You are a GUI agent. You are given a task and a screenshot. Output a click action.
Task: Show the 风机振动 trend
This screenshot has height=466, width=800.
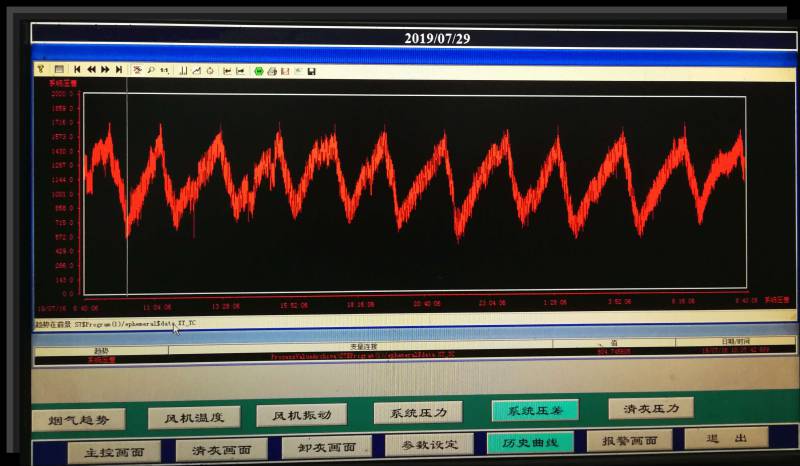point(301,415)
